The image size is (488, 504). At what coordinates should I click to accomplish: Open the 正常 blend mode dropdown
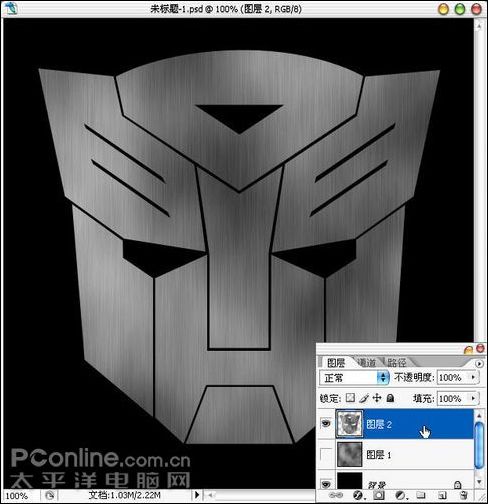click(x=354, y=378)
